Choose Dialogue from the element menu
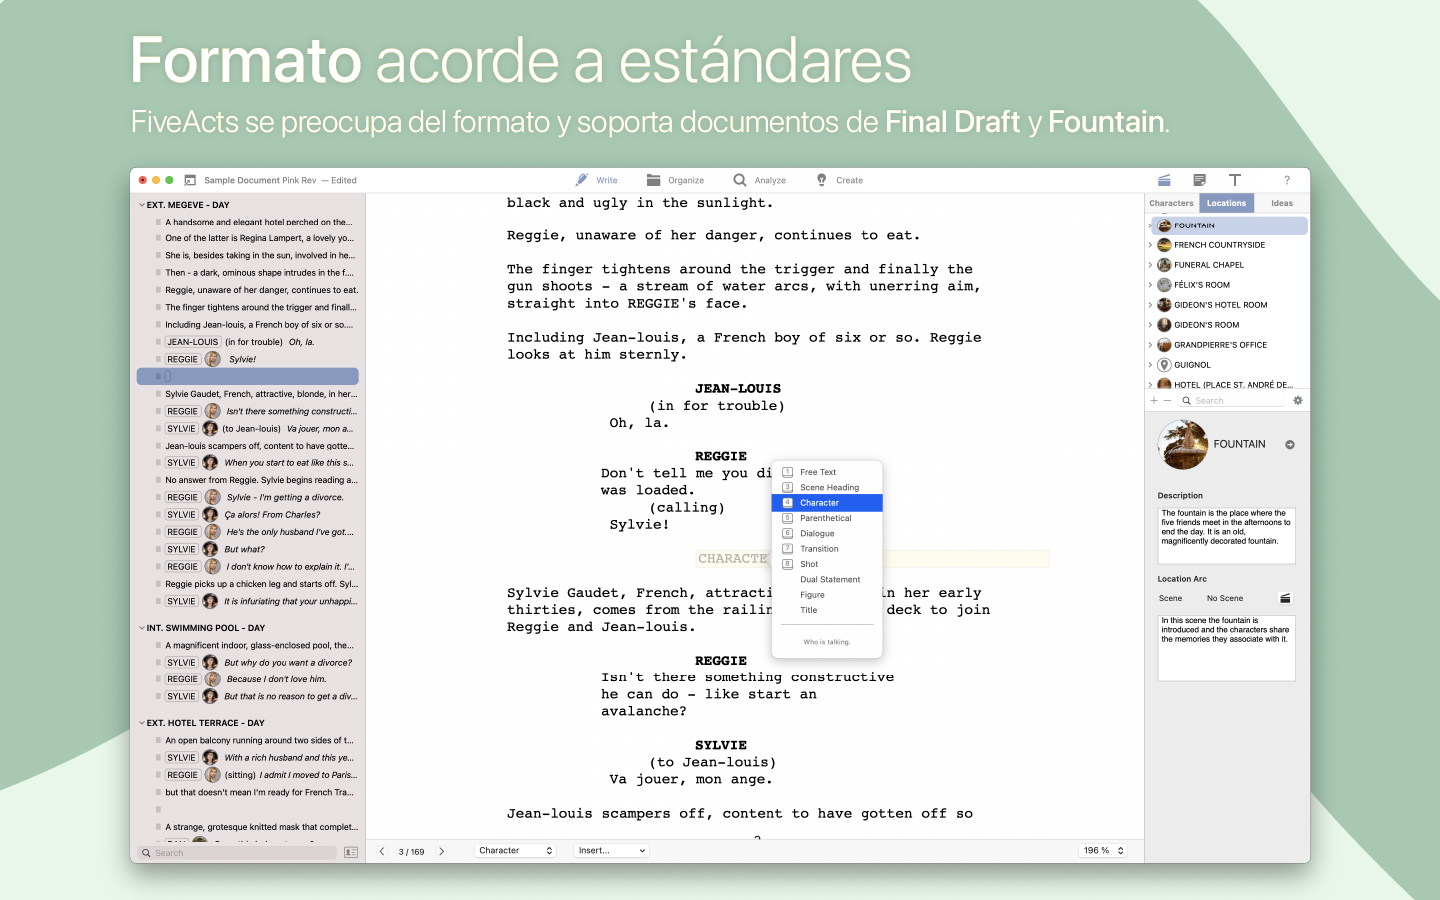The width and height of the screenshot is (1440, 900). (x=827, y=534)
